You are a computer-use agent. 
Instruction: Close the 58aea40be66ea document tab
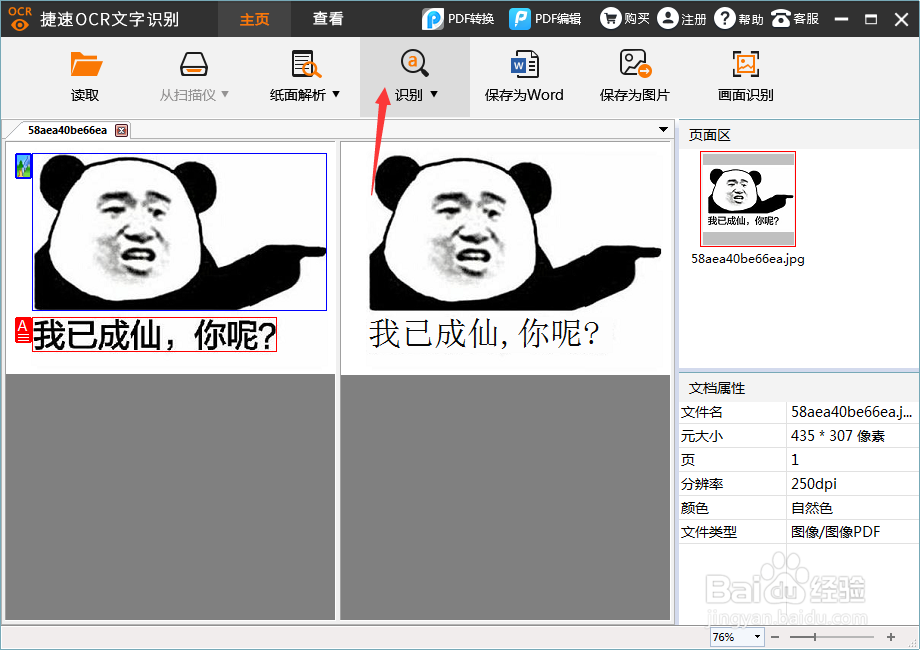[121, 130]
